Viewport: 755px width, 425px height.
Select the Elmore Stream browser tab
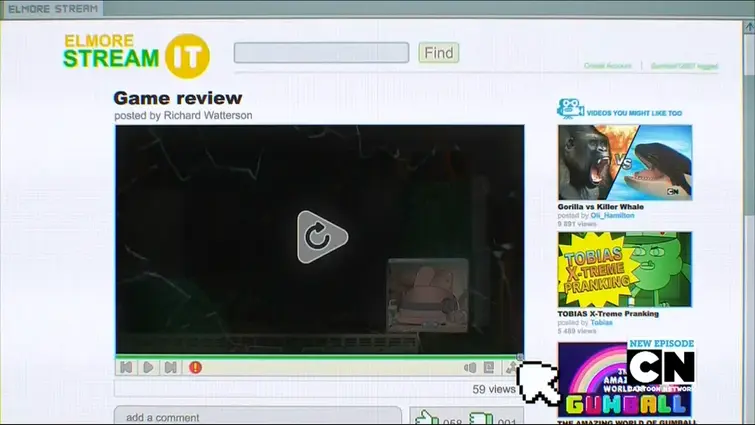click(52, 9)
